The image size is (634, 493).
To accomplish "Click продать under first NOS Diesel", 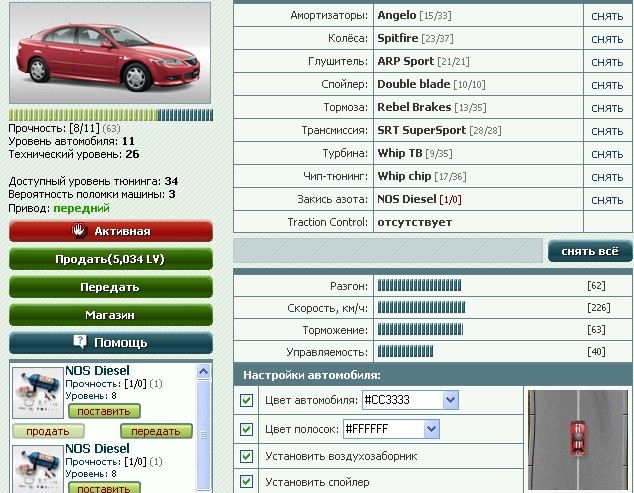I will [x=48, y=432].
